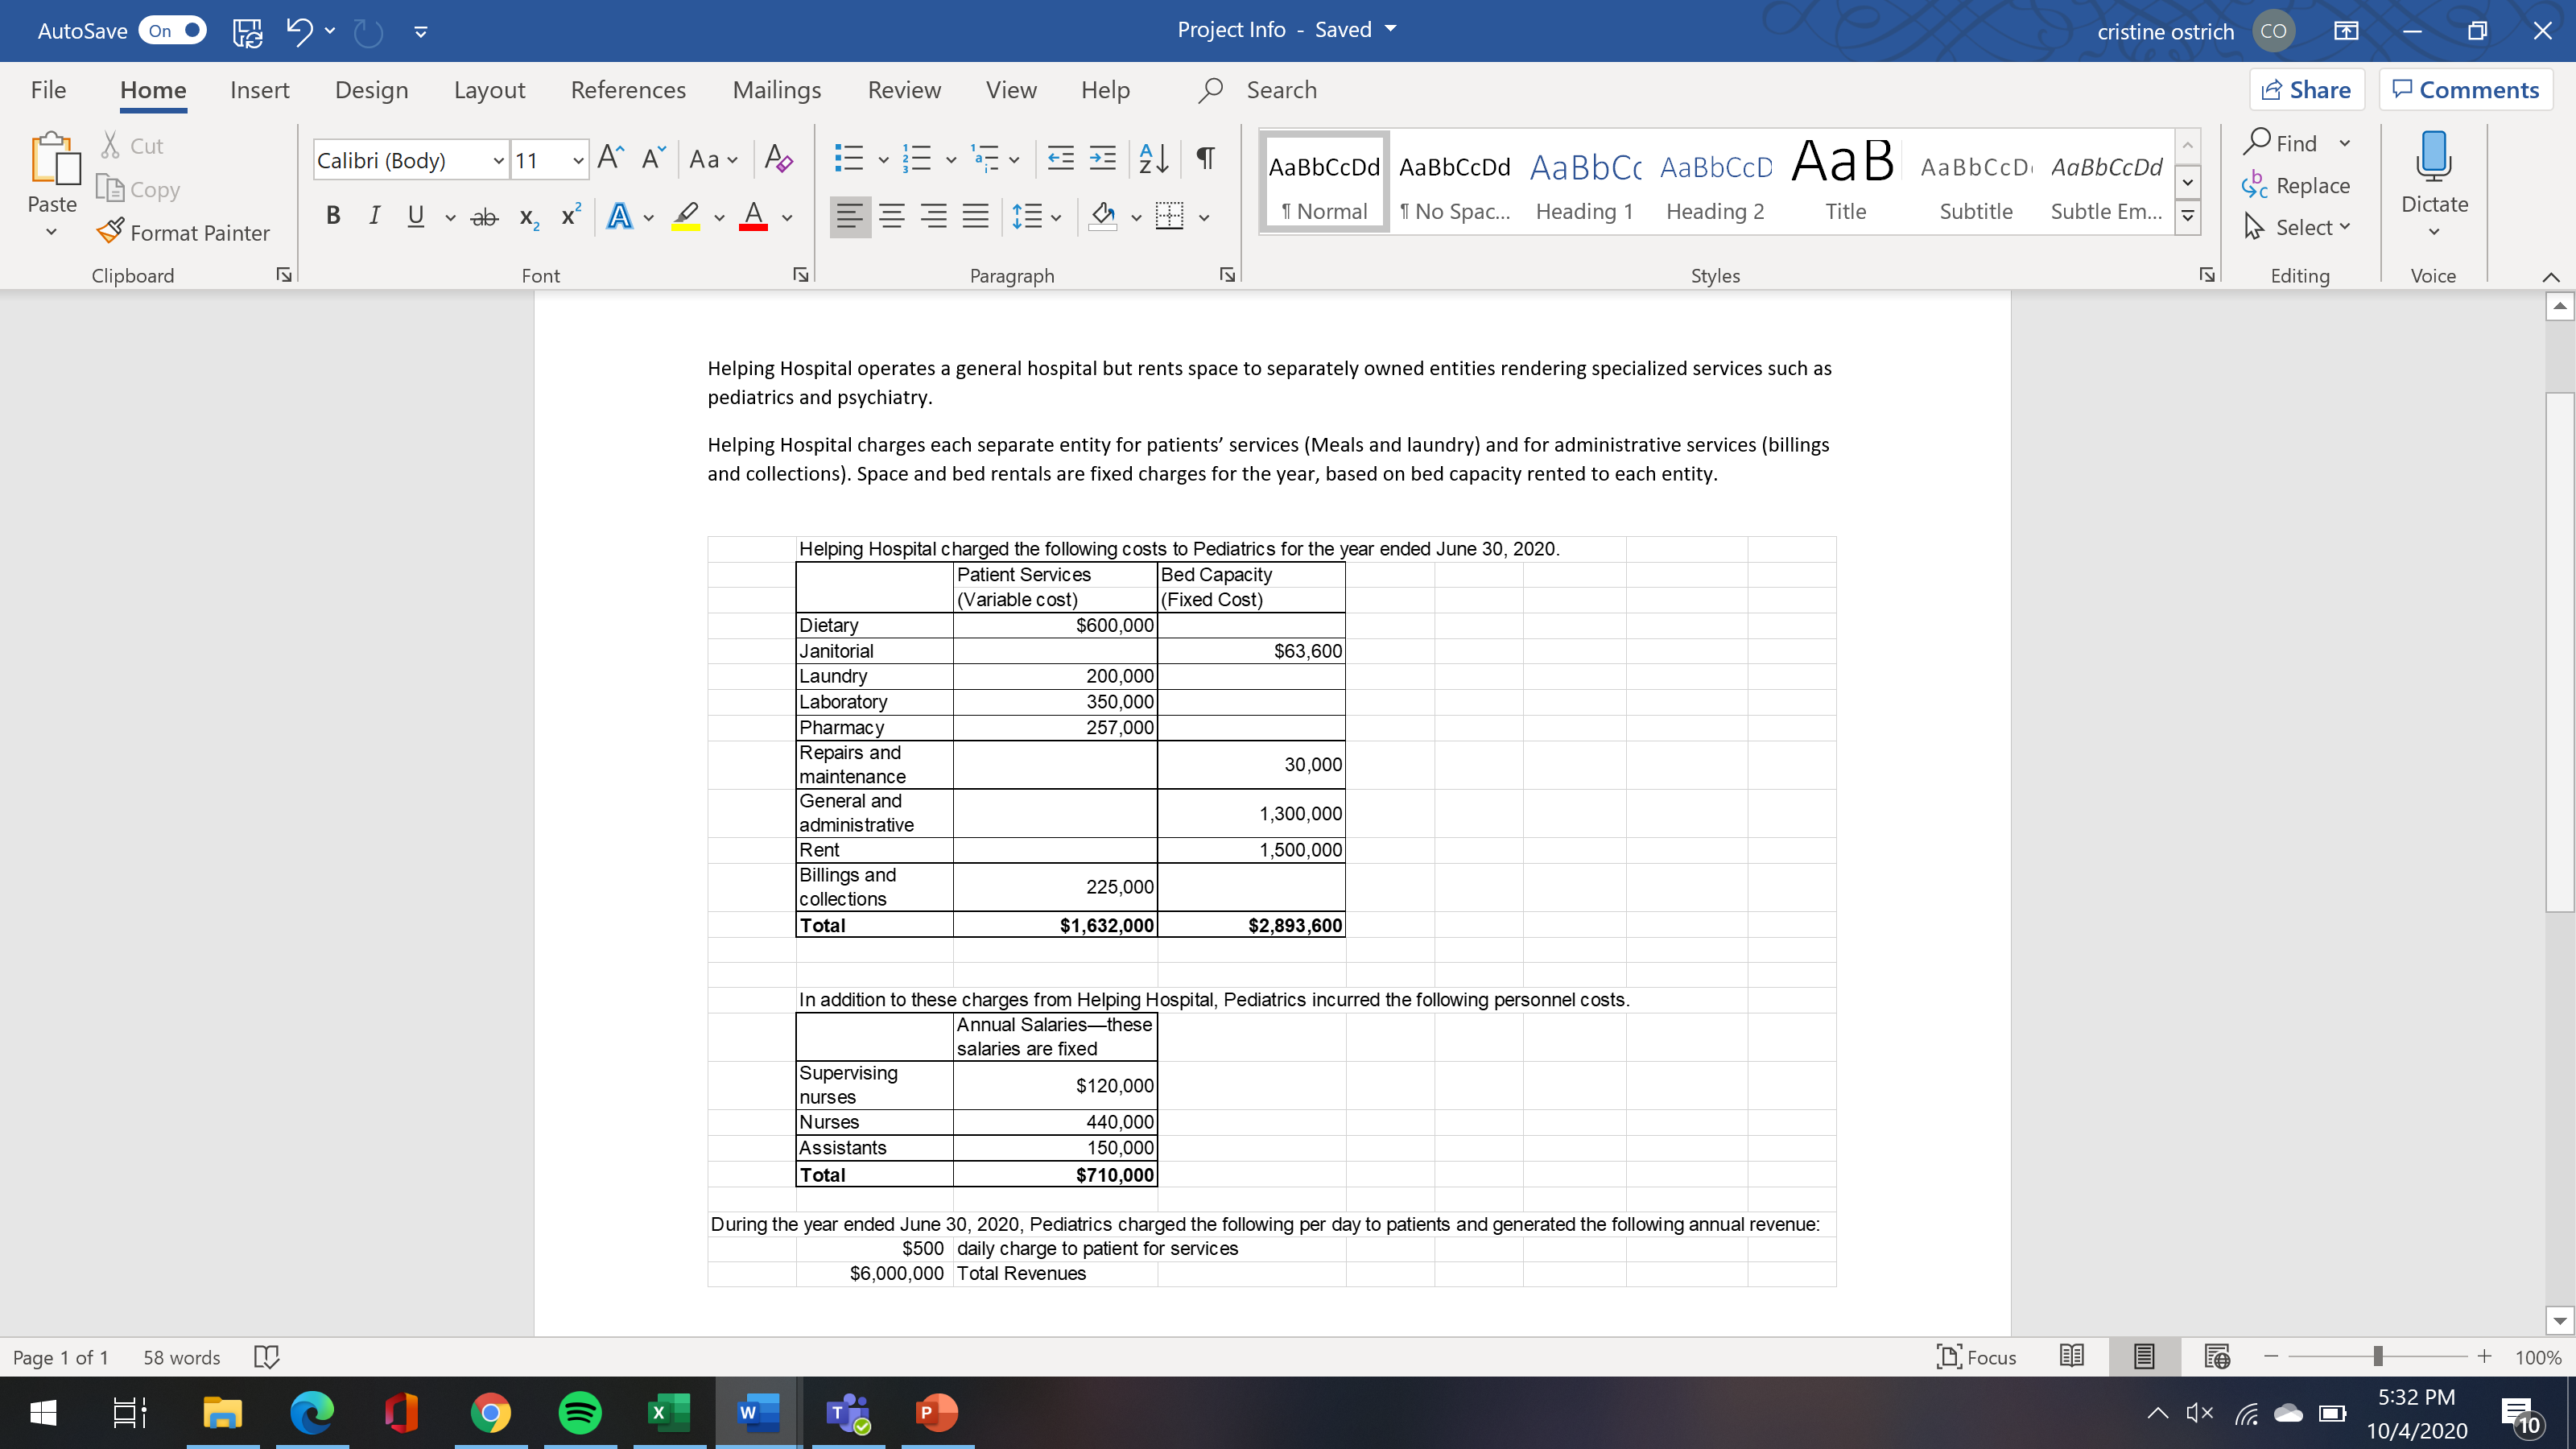Click the zoom slider handle in status bar

(2377, 1357)
